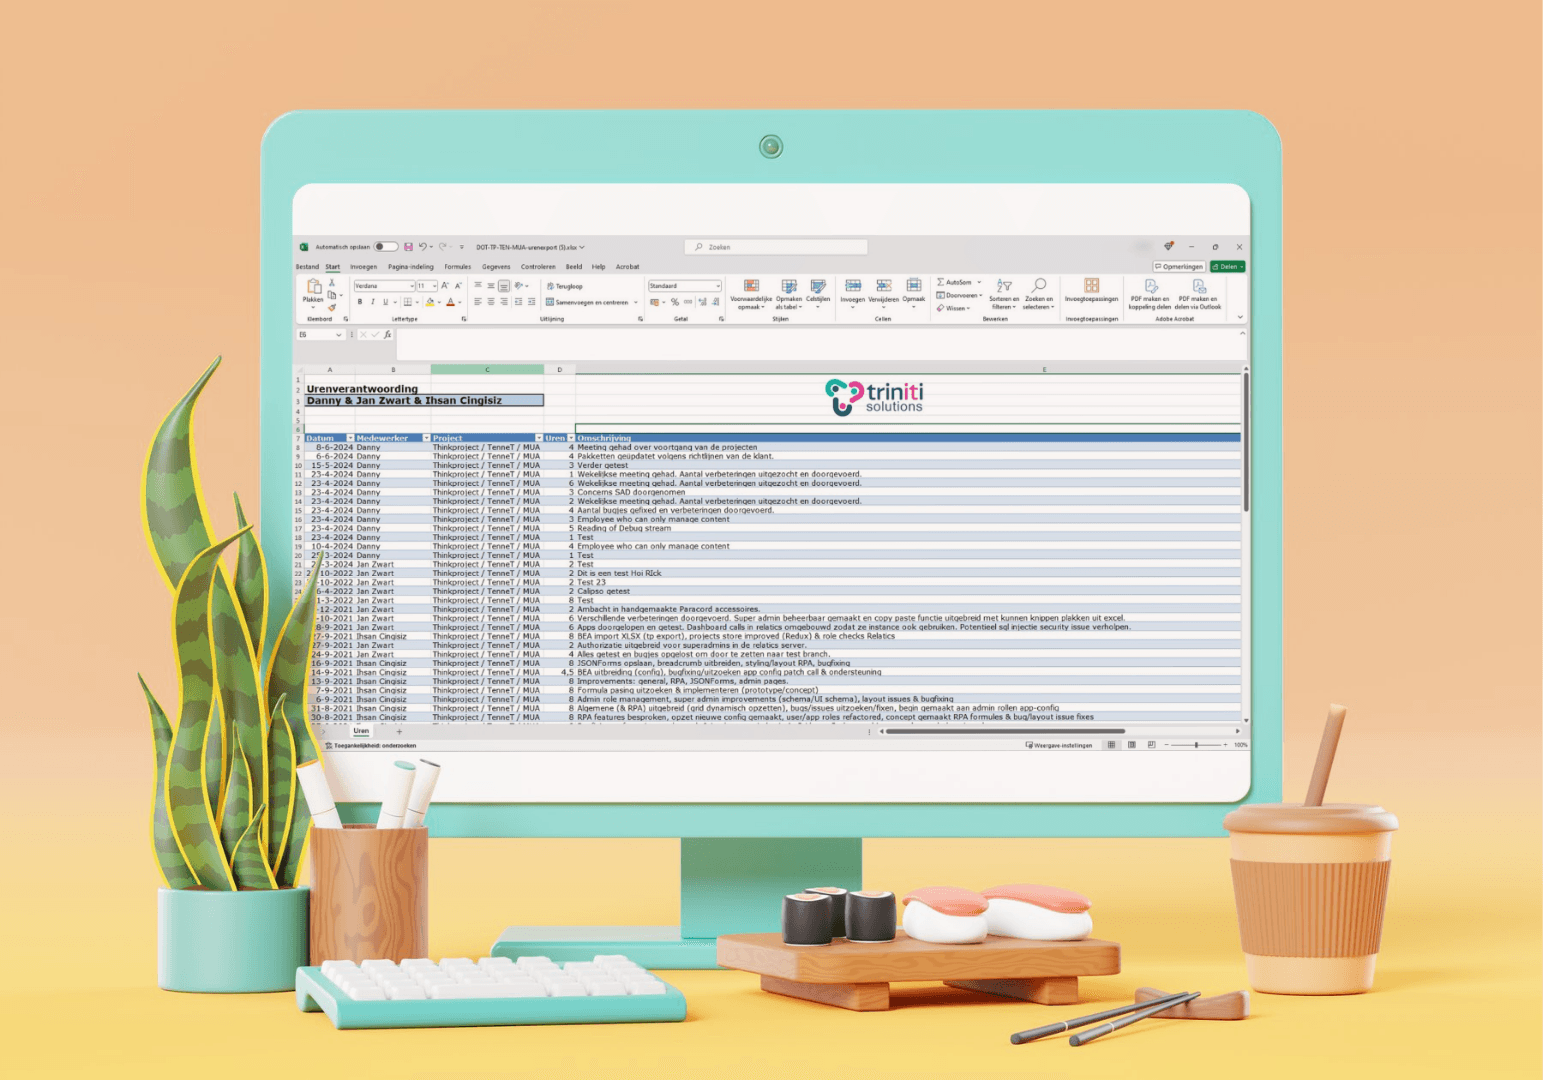Open the Project column filter dropdown

538,438
